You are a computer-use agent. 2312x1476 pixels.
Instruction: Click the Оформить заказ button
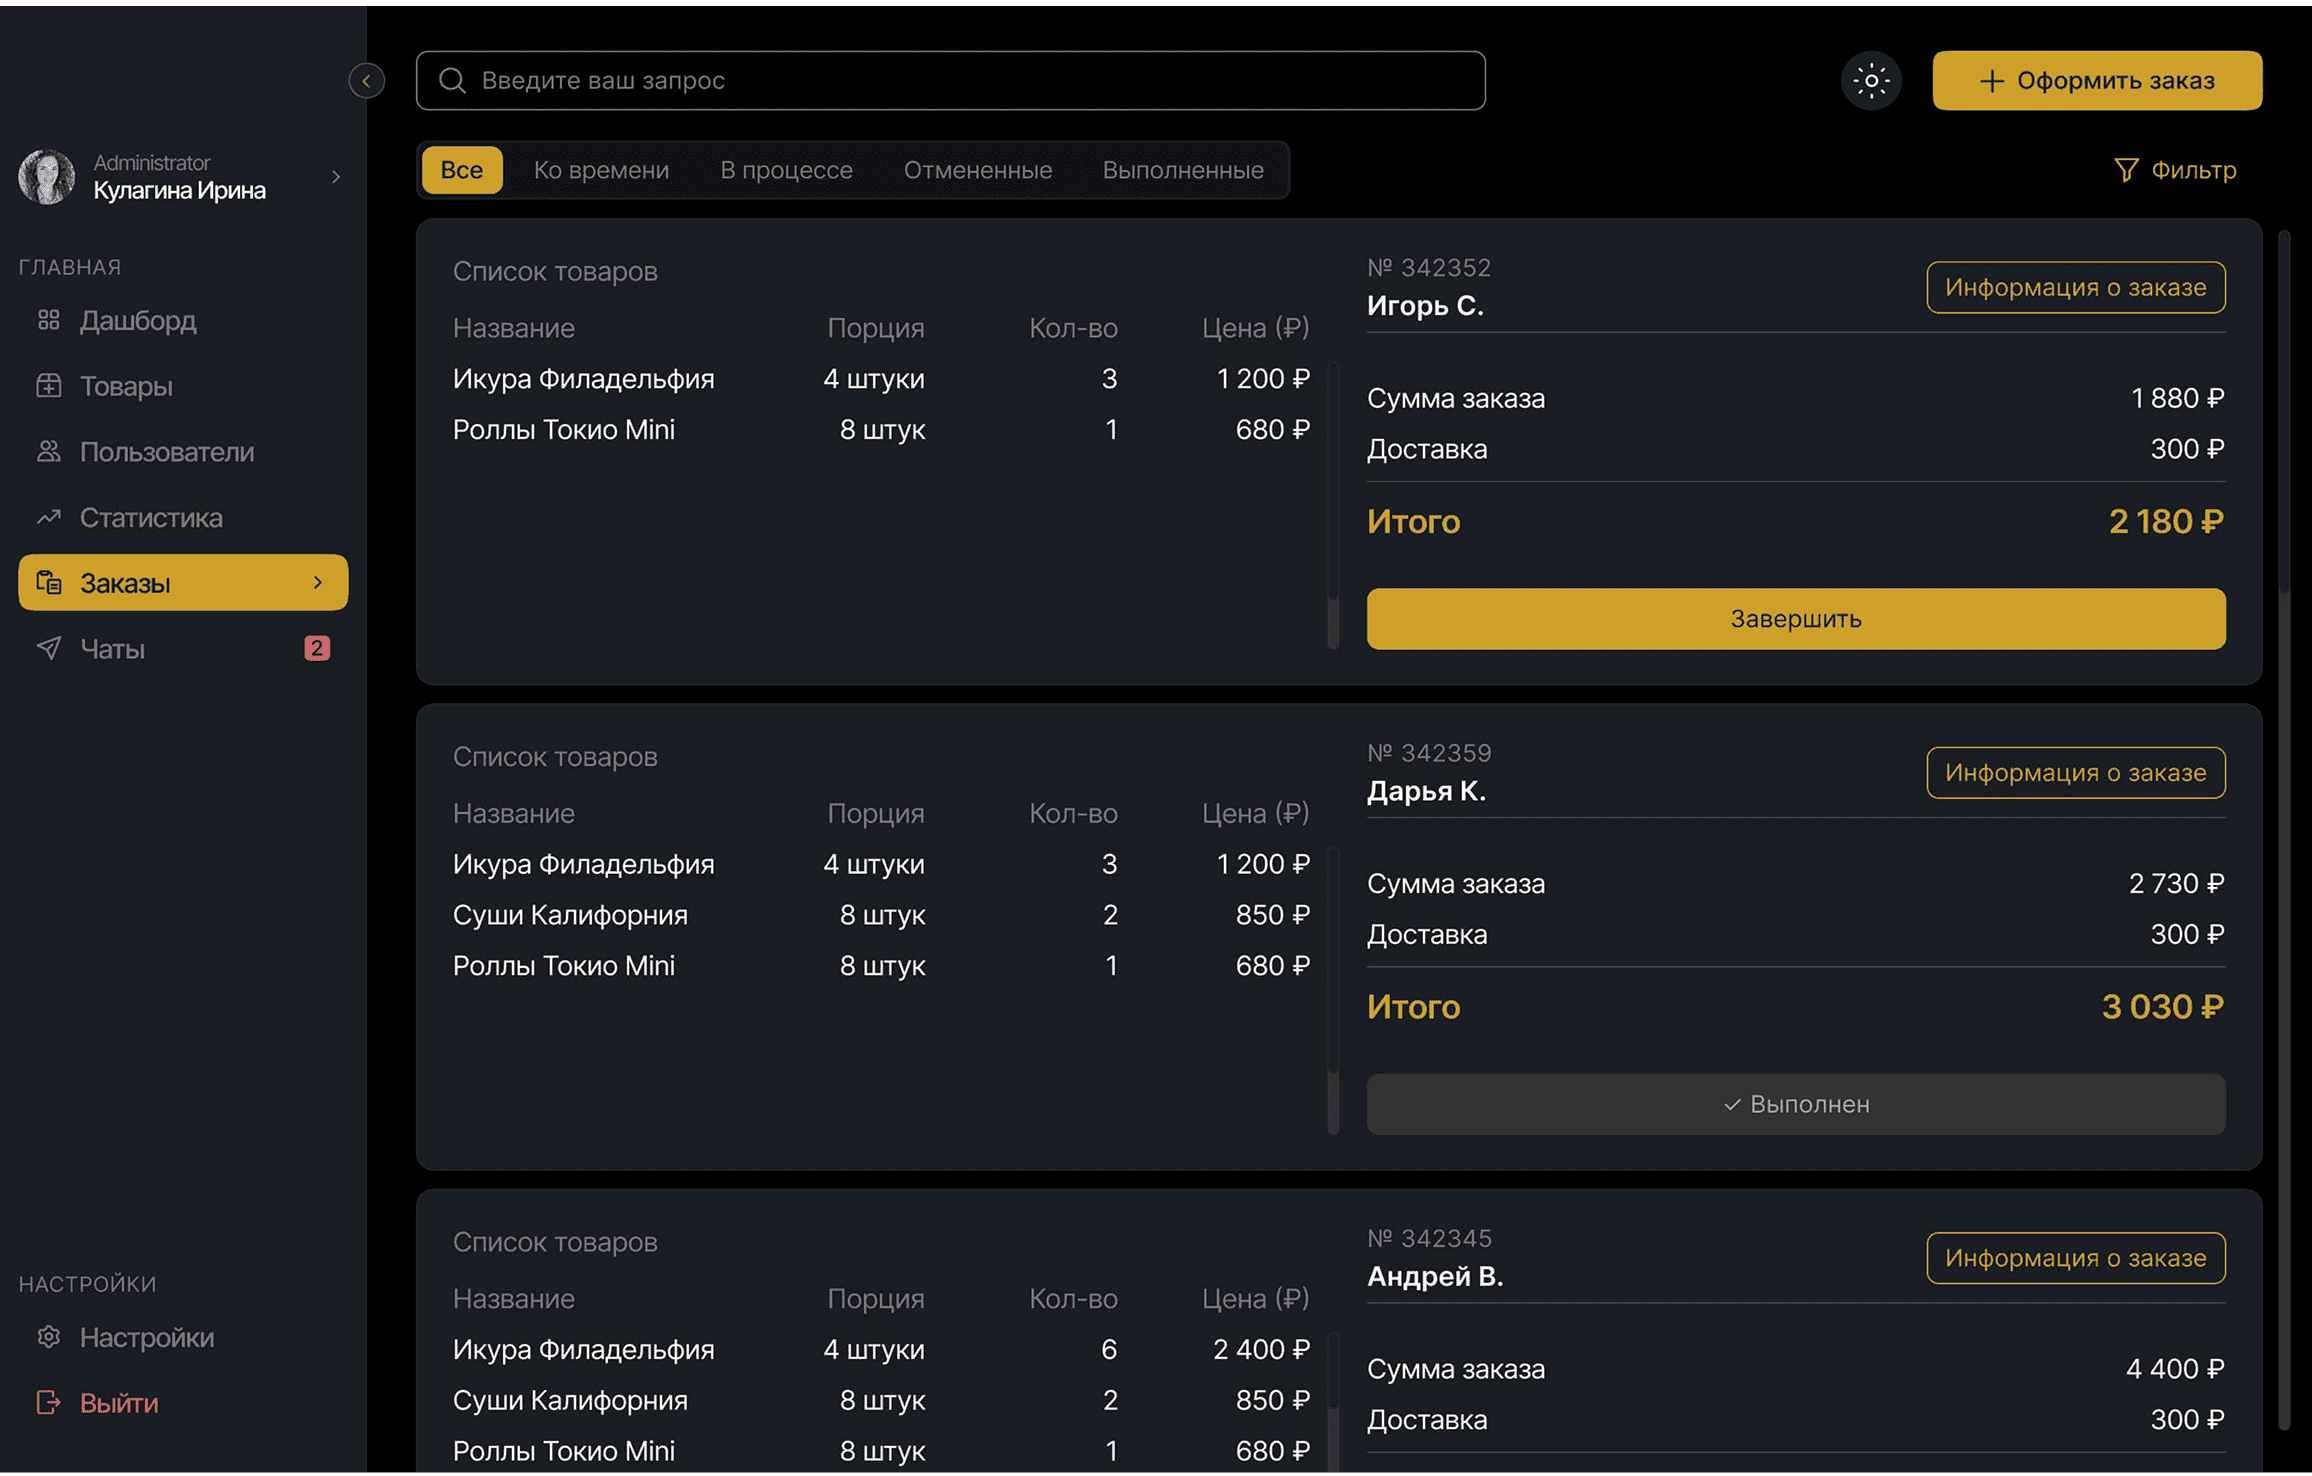click(2096, 80)
